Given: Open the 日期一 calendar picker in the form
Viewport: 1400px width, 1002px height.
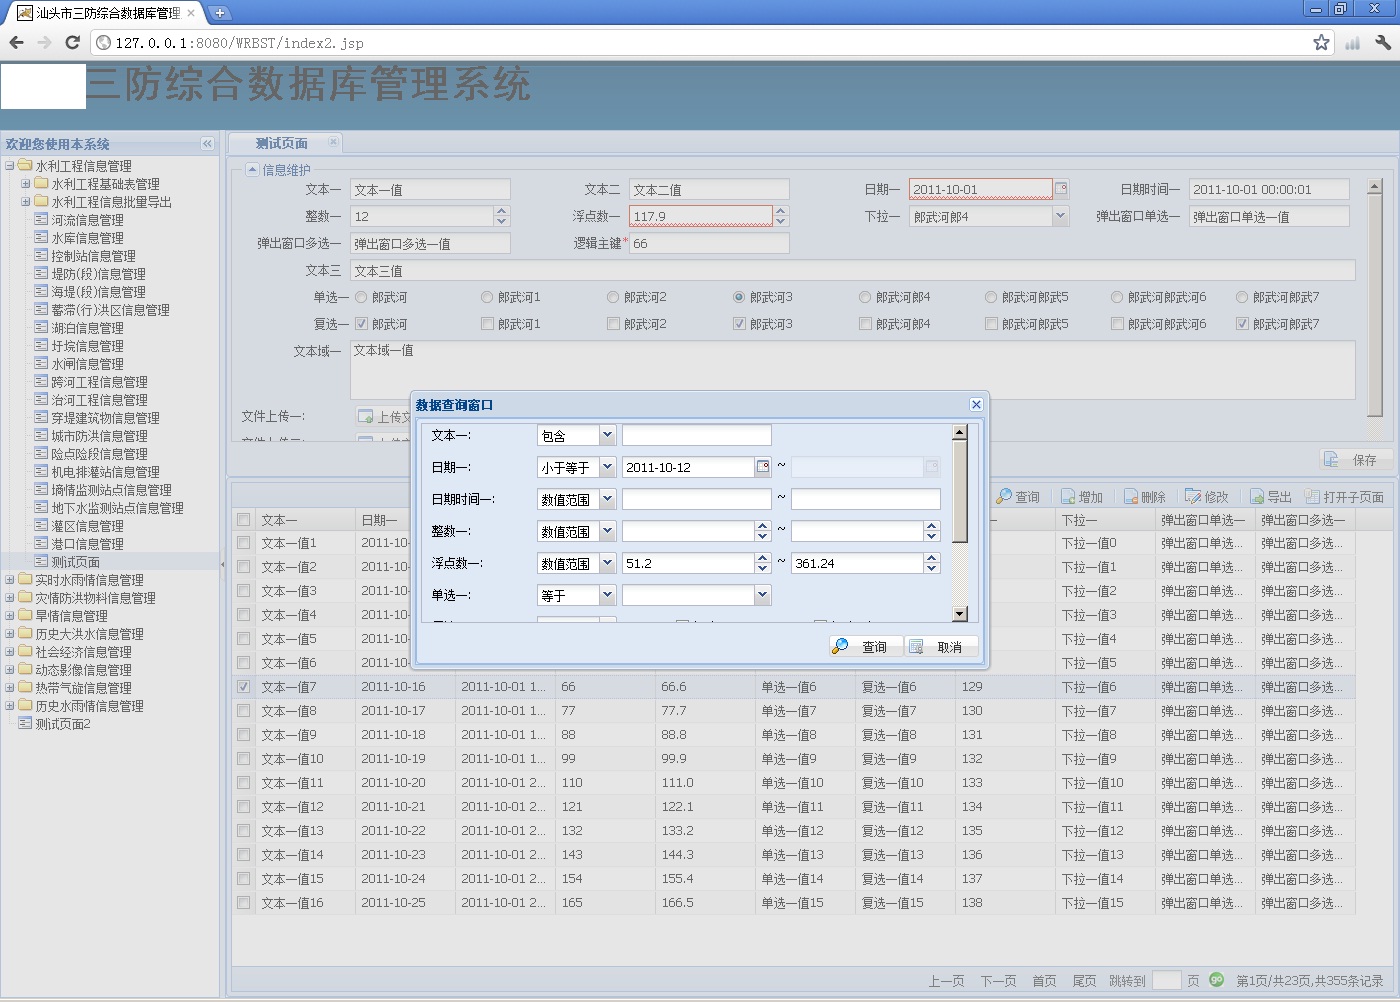Looking at the screenshot, I should pyautogui.click(x=1061, y=189).
